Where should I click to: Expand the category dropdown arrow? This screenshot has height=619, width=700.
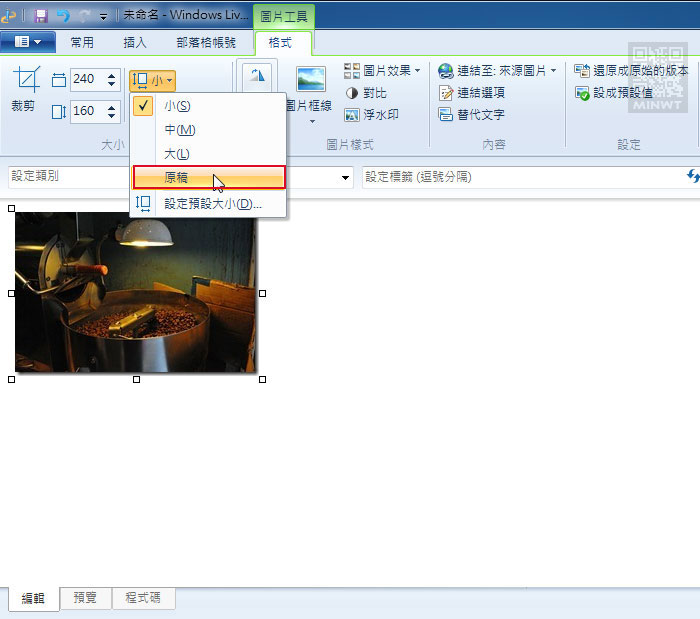tap(345, 178)
